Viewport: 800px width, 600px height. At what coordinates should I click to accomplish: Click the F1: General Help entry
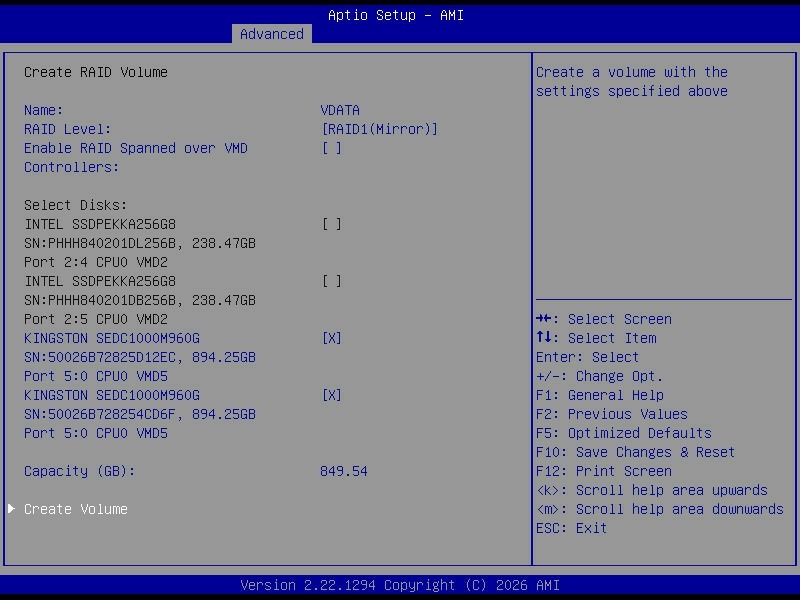(599, 395)
